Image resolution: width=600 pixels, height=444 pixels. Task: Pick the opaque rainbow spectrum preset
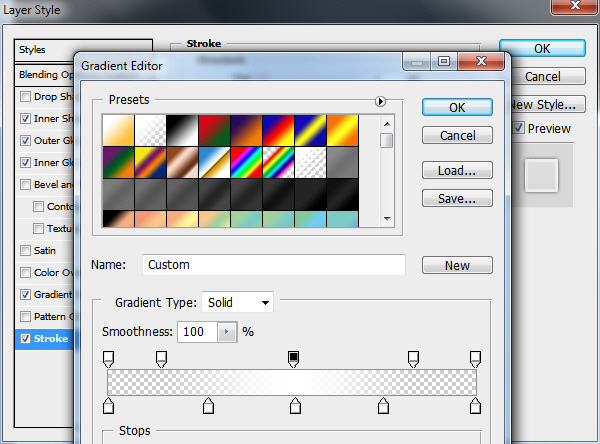pos(247,163)
